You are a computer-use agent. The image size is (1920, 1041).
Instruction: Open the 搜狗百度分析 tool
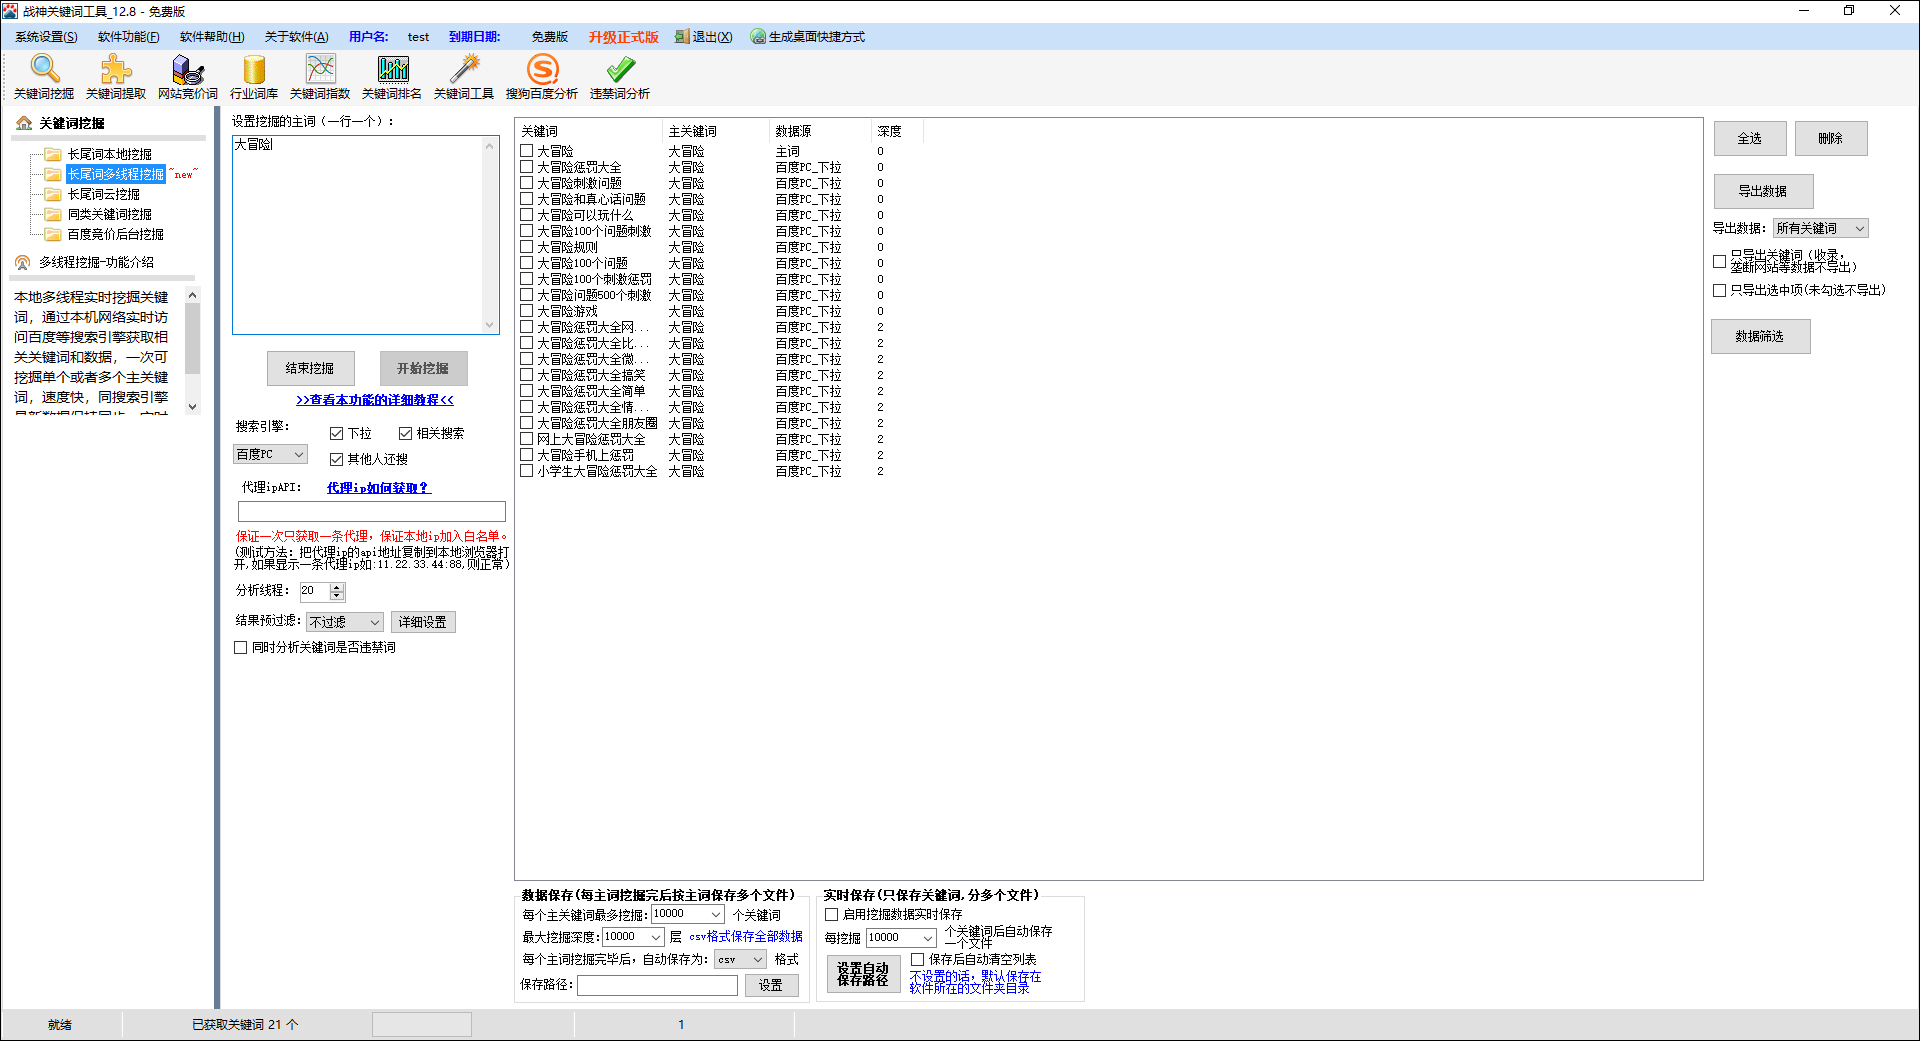[x=542, y=76]
